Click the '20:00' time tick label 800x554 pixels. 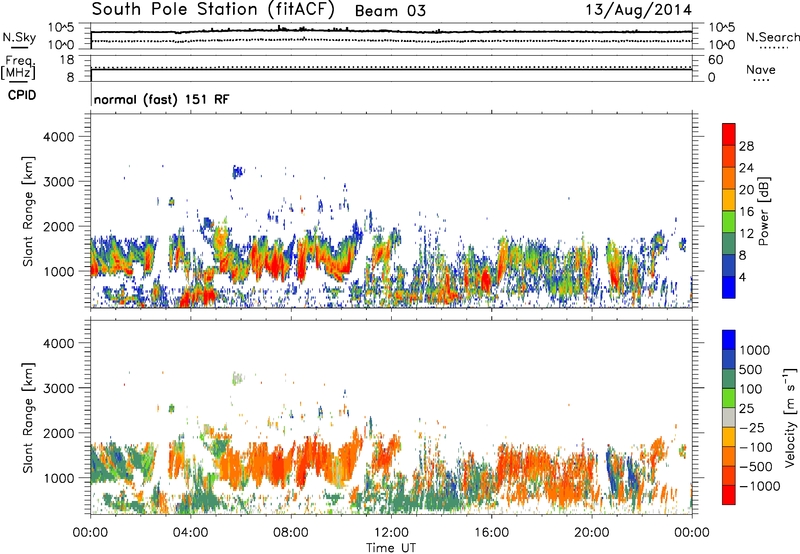tap(591, 533)
